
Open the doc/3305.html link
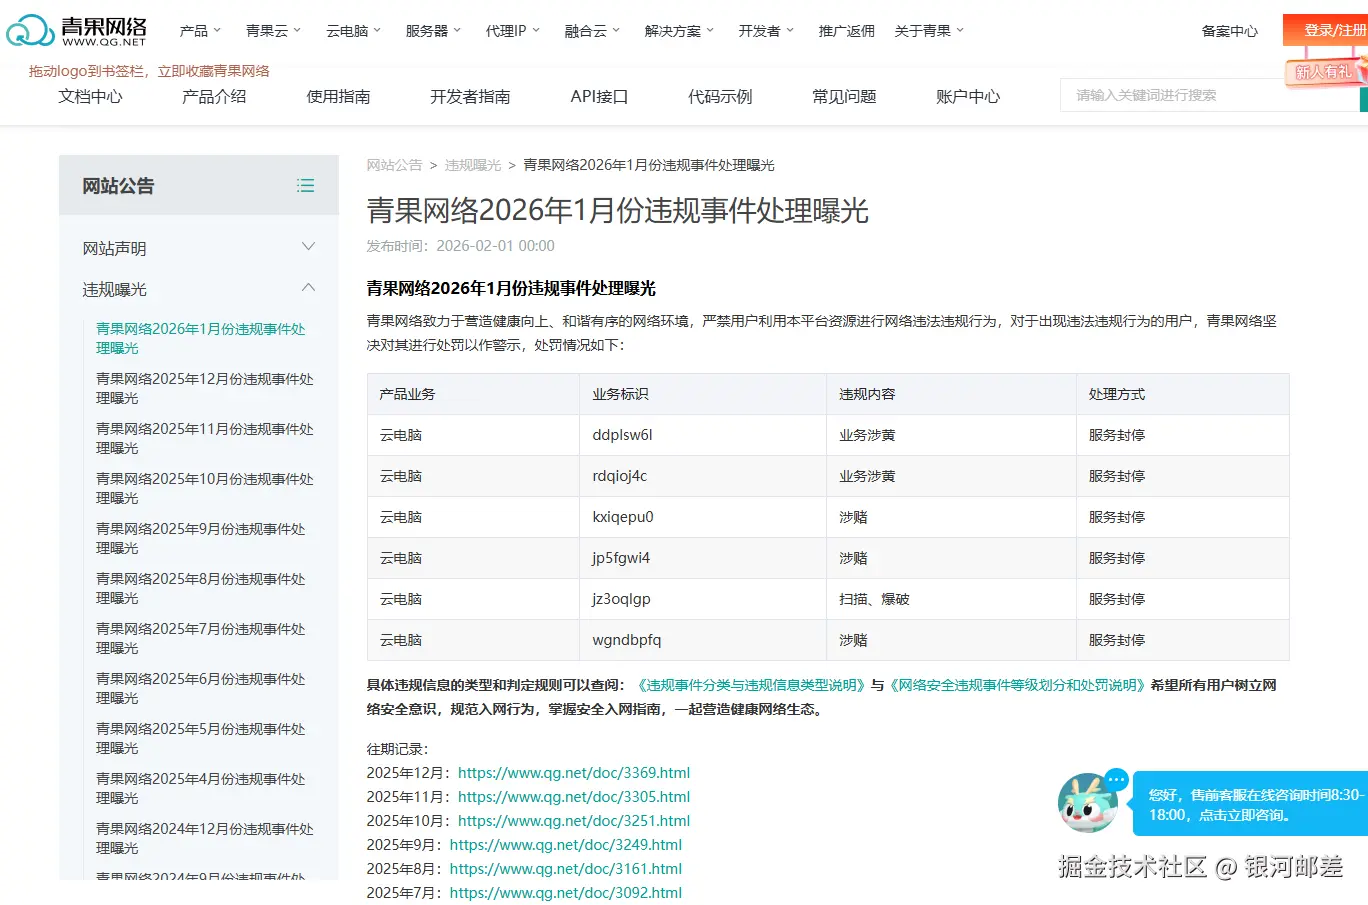(x=574, y=797)
